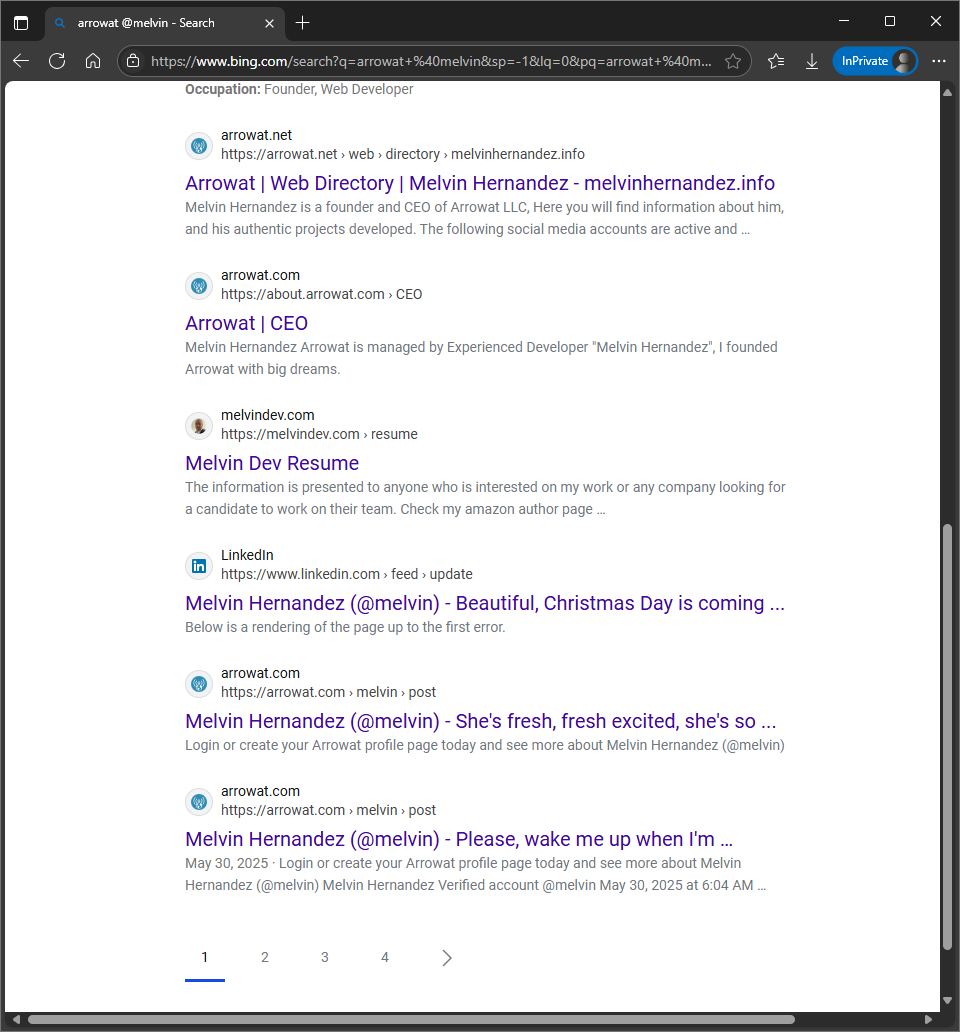Close the 'arrowat @melvin - Search' tab
960x1032 pixels.
269,23
